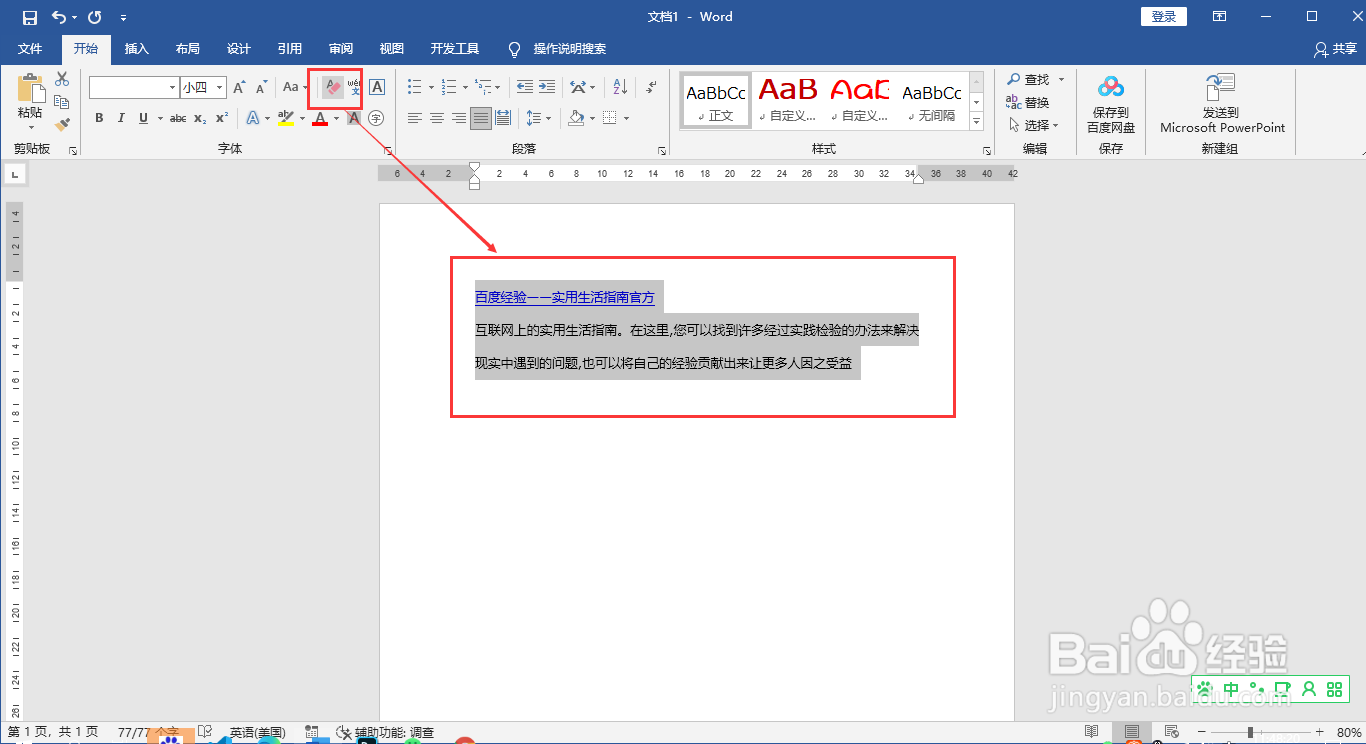Toggle subscript formatting
The height and width of the screenshot is (744, 1366).
point(200,118)
